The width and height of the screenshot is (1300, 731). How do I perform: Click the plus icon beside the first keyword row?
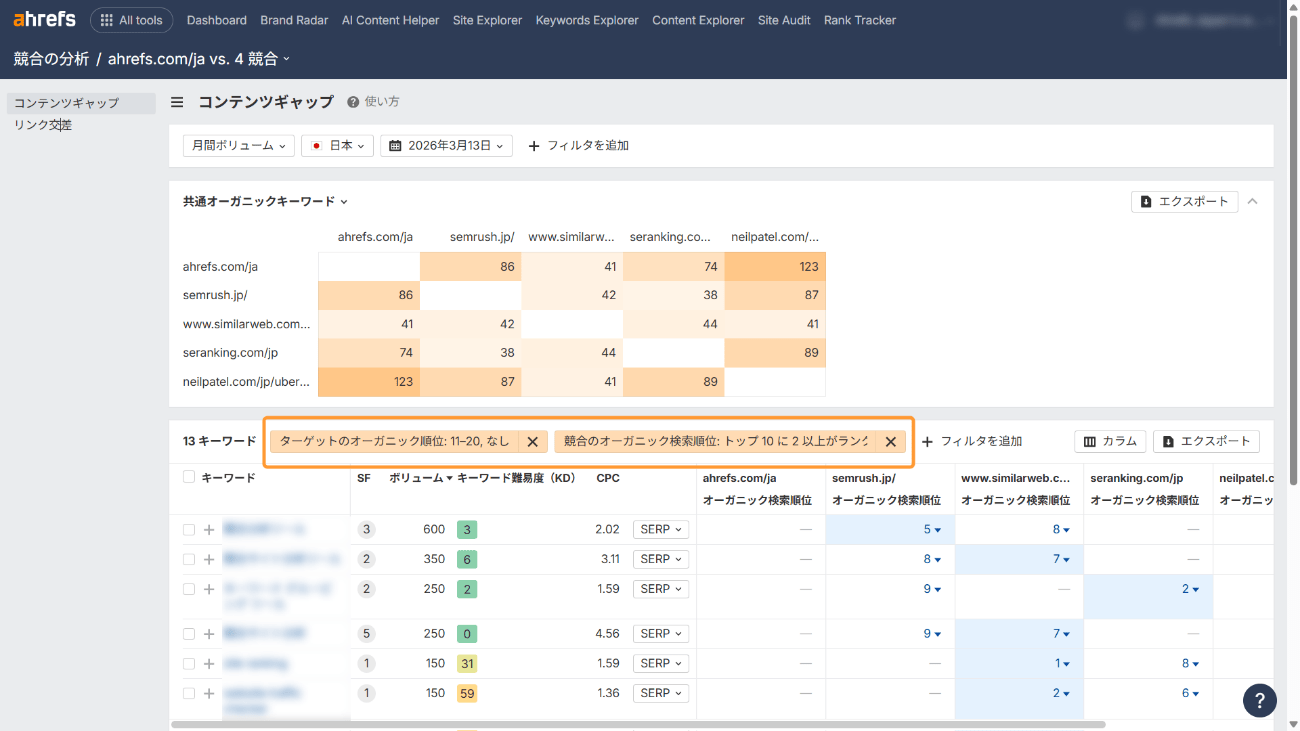pyautogui.click(x=209, y=529)
